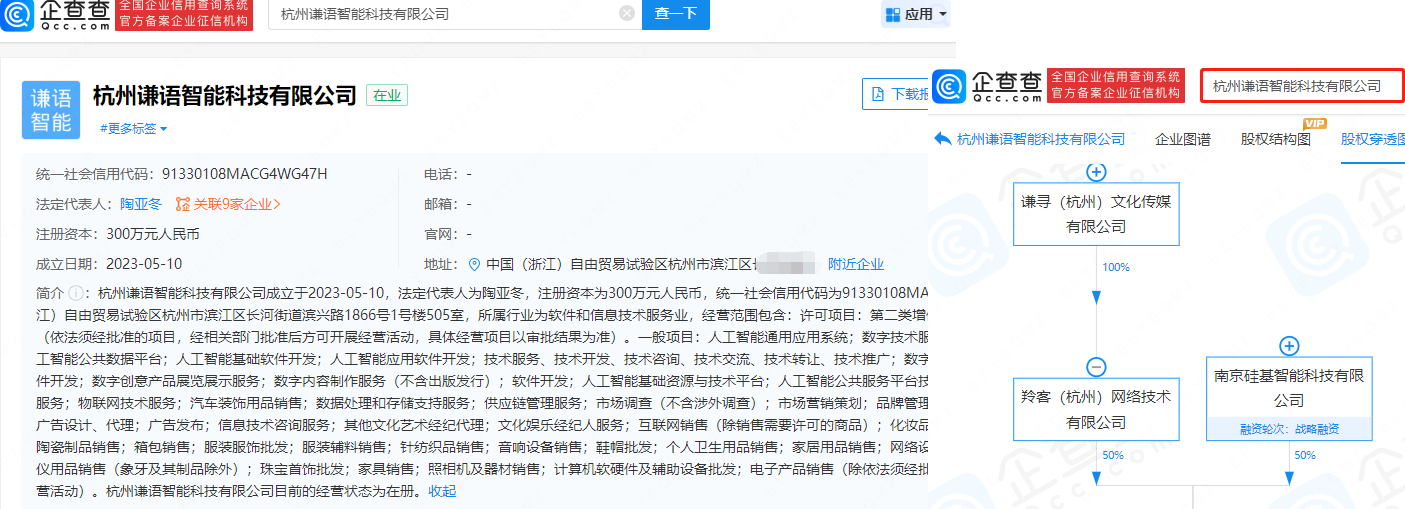Click the 谦寻（杭州）文化传媒有限公司 node
This screenshot has width=1405, height=509.
pyautogui.click(x=1096, y=214)
